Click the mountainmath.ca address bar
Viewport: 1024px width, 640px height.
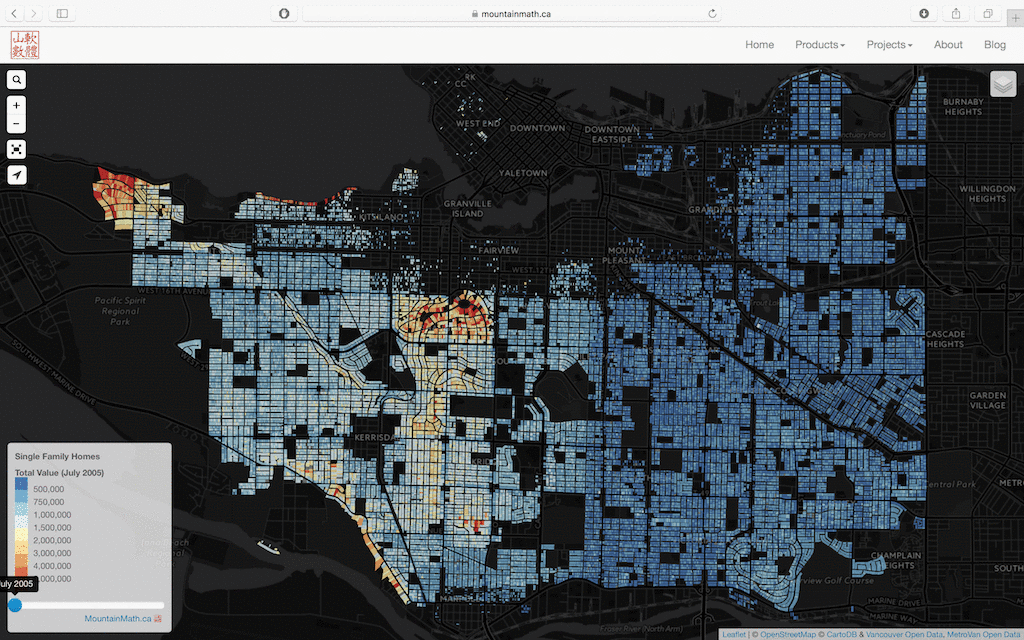point(511,13)
